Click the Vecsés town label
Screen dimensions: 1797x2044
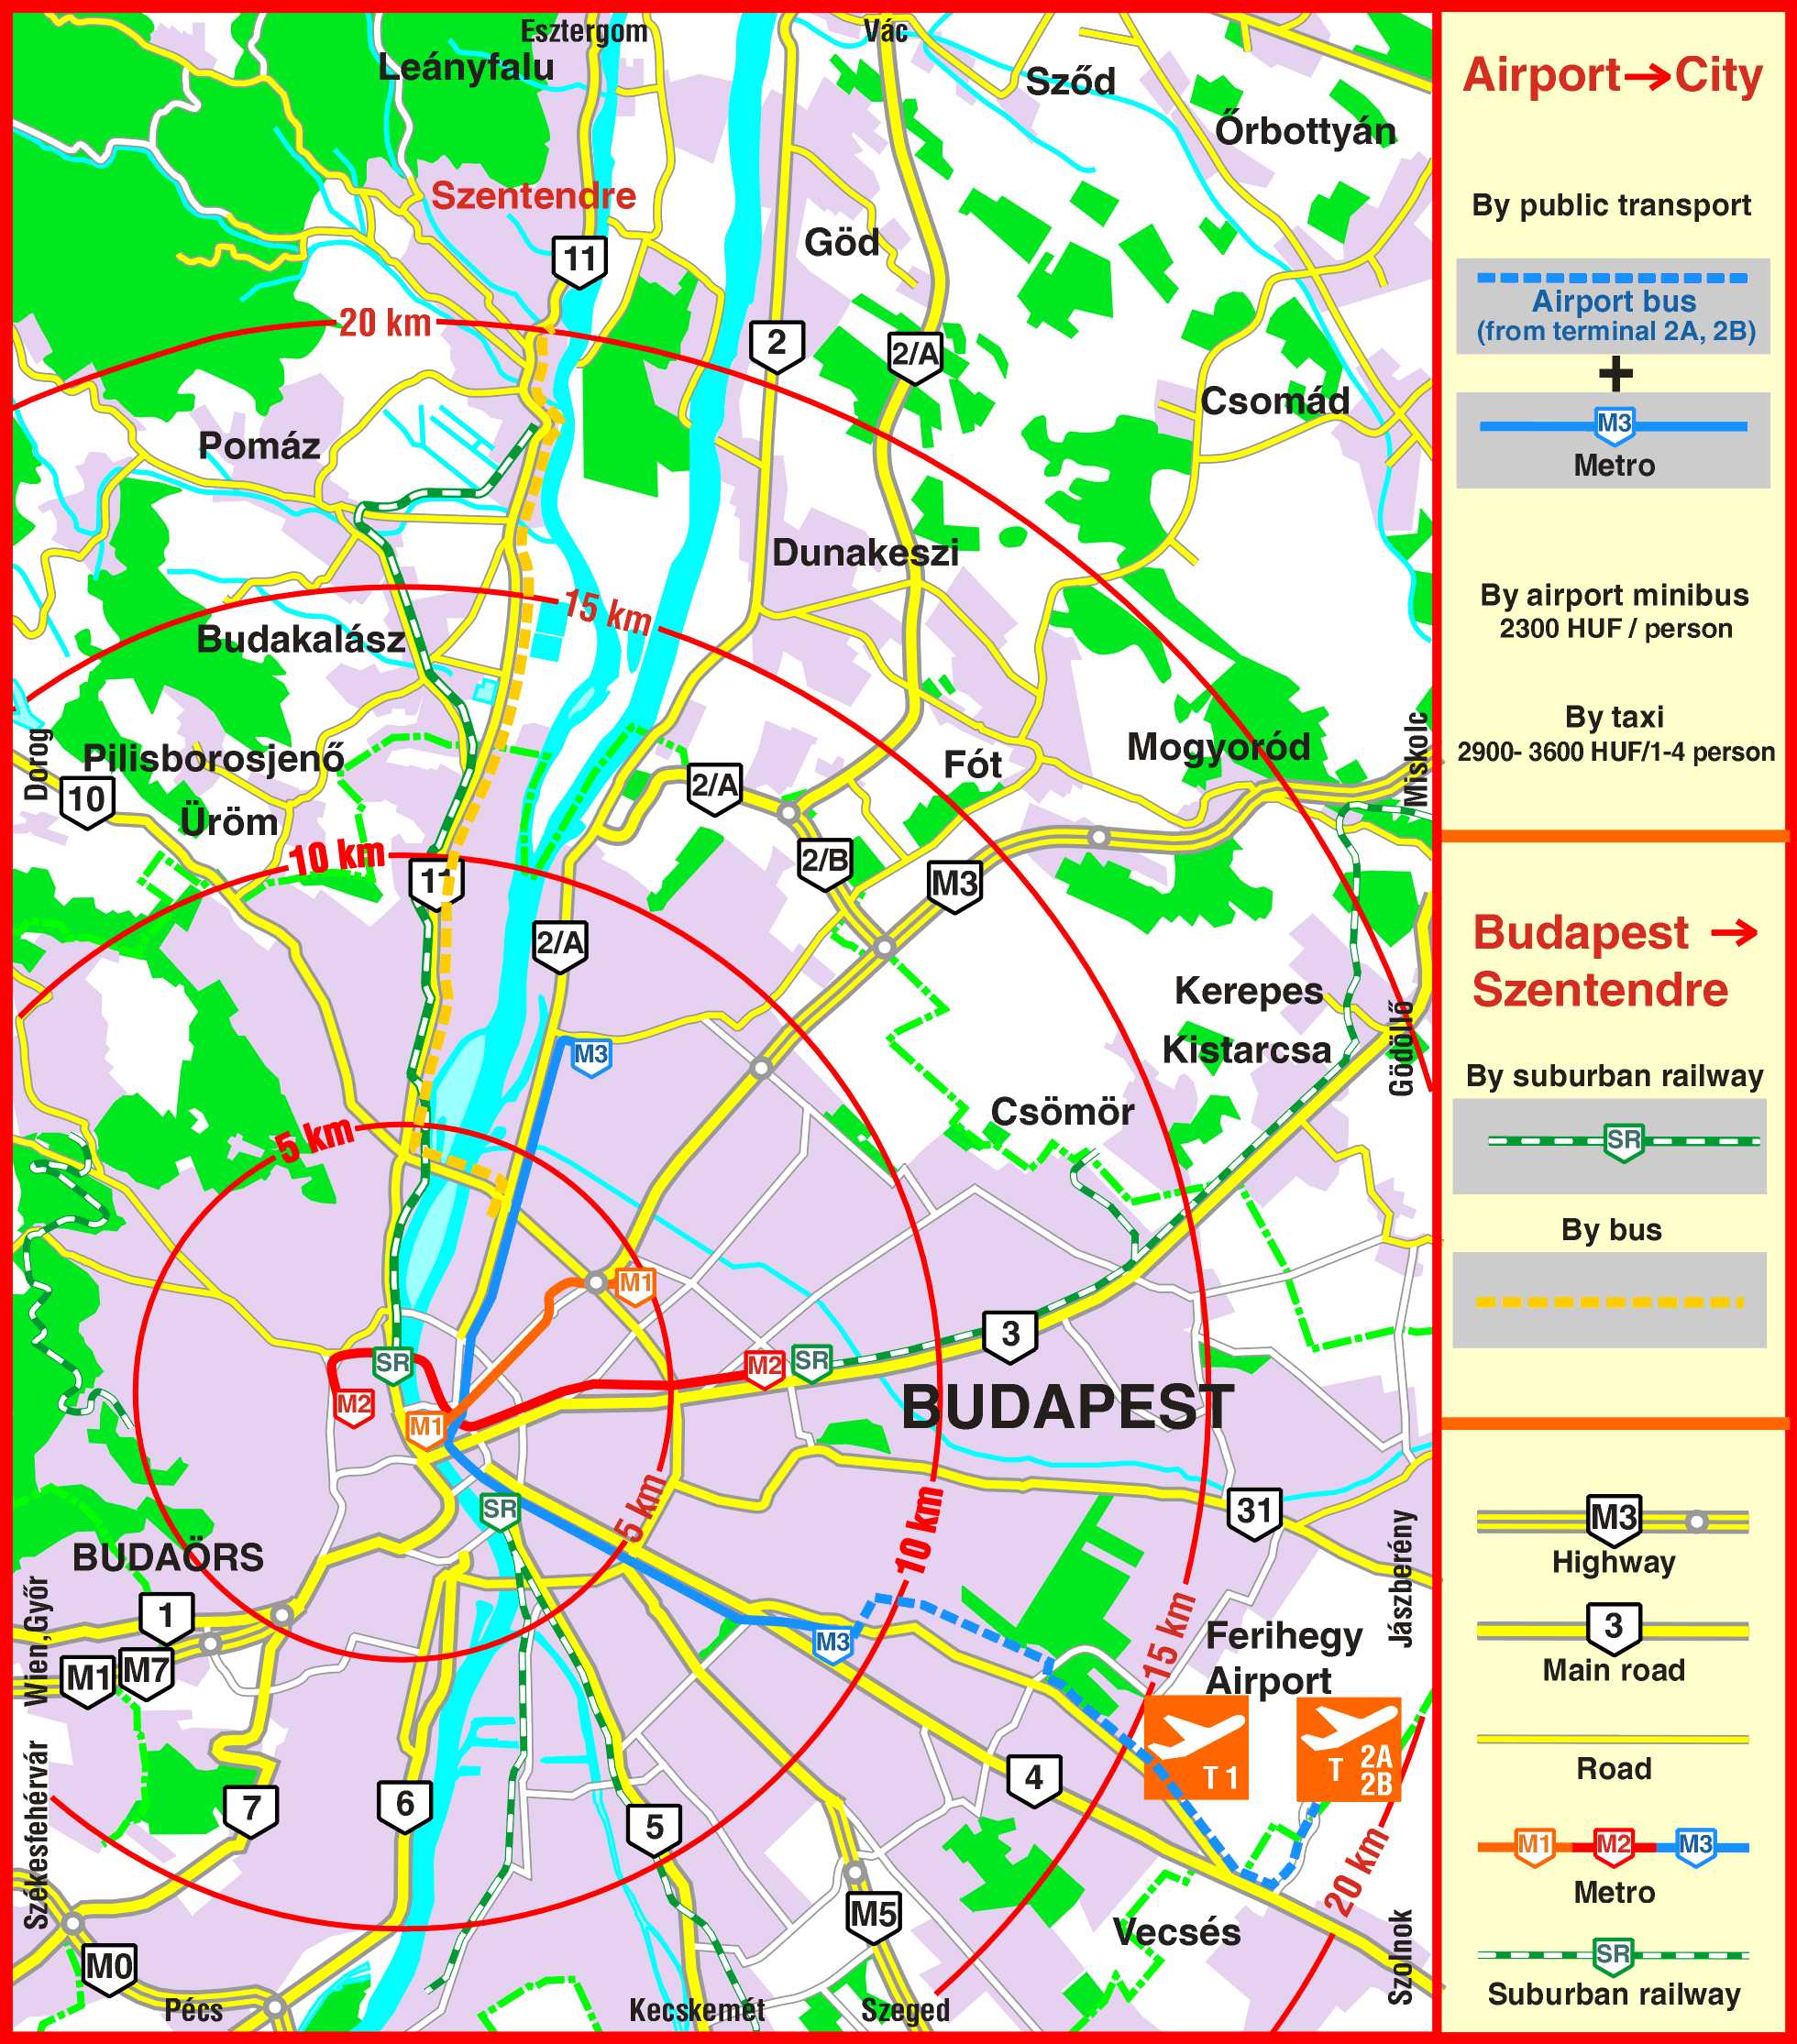point(1176,1933)
